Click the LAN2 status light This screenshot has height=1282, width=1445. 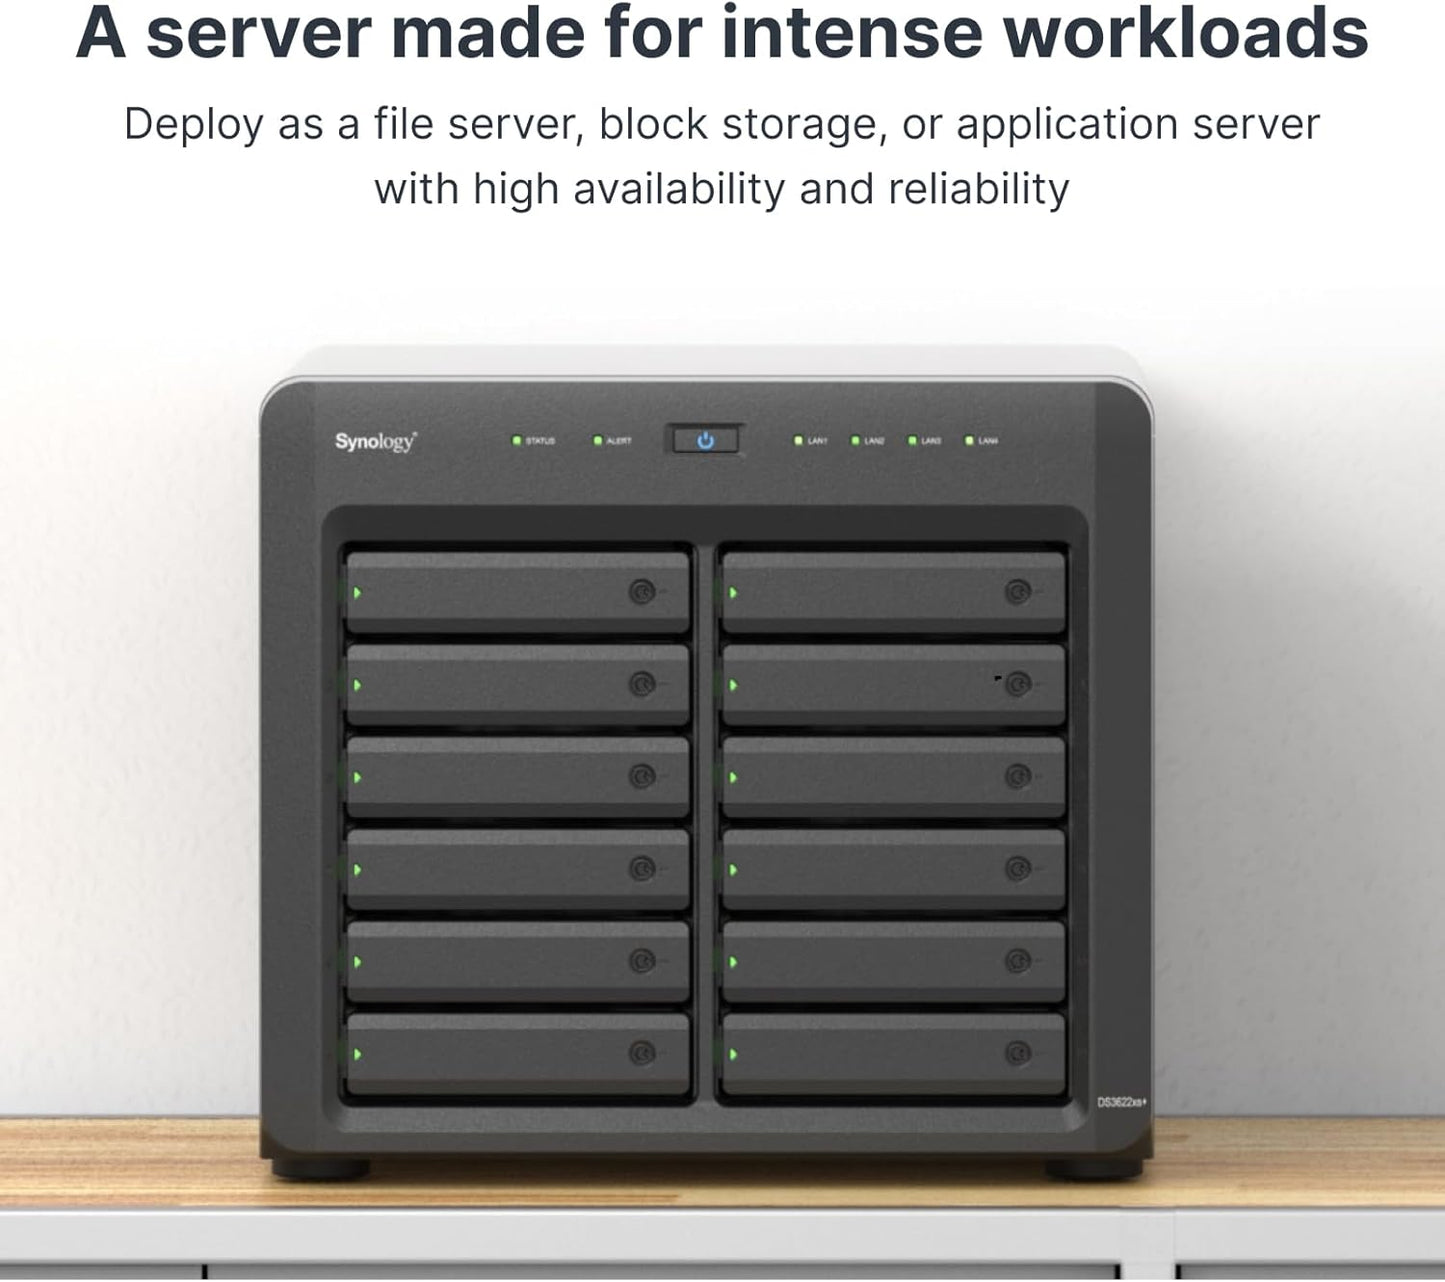point(855,440)
